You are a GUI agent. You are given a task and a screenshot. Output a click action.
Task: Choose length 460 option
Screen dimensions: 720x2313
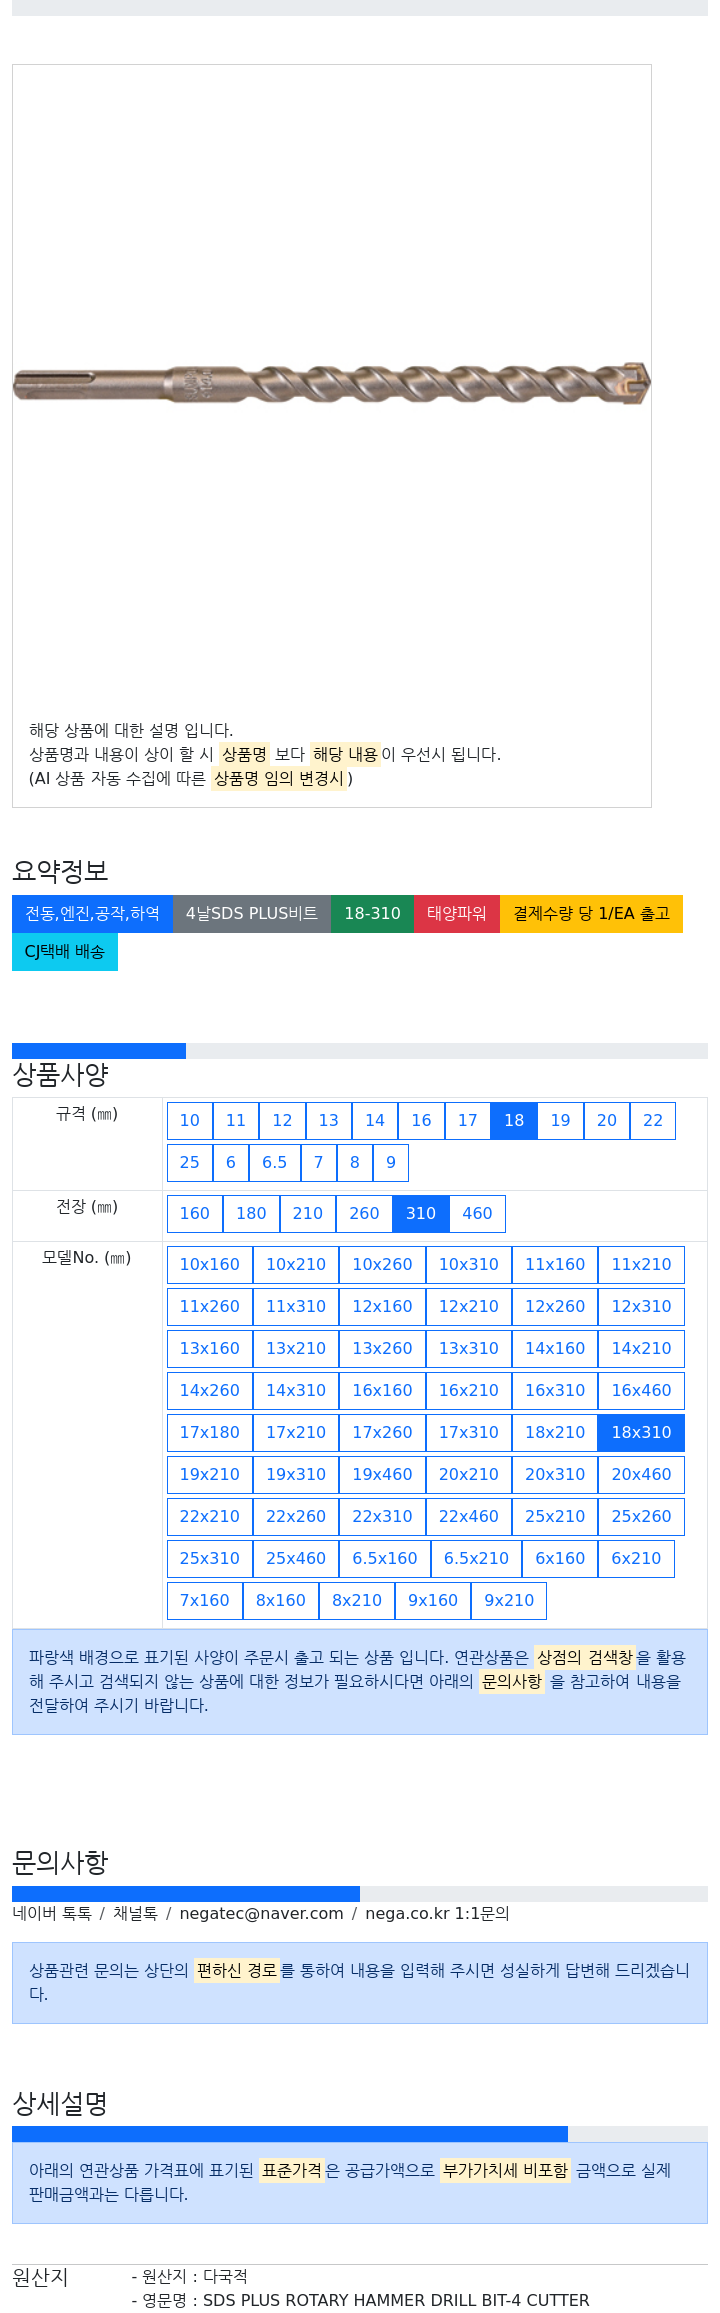(x=477, y=1214)
